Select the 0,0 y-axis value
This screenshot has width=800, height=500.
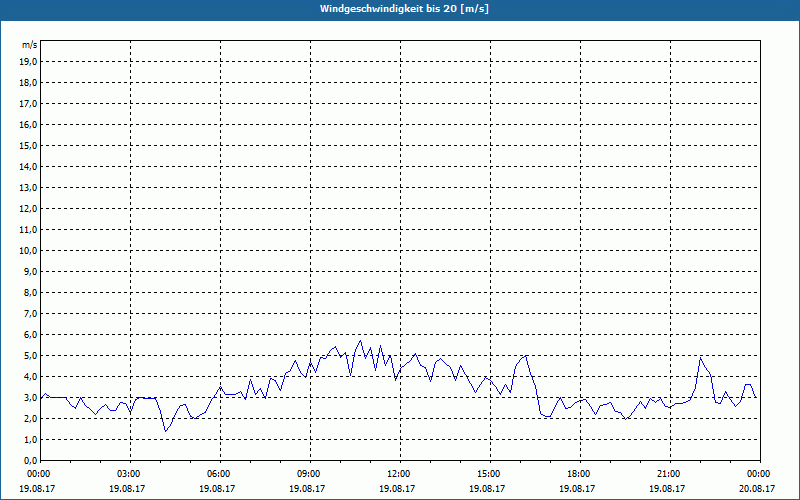(30, 460)
